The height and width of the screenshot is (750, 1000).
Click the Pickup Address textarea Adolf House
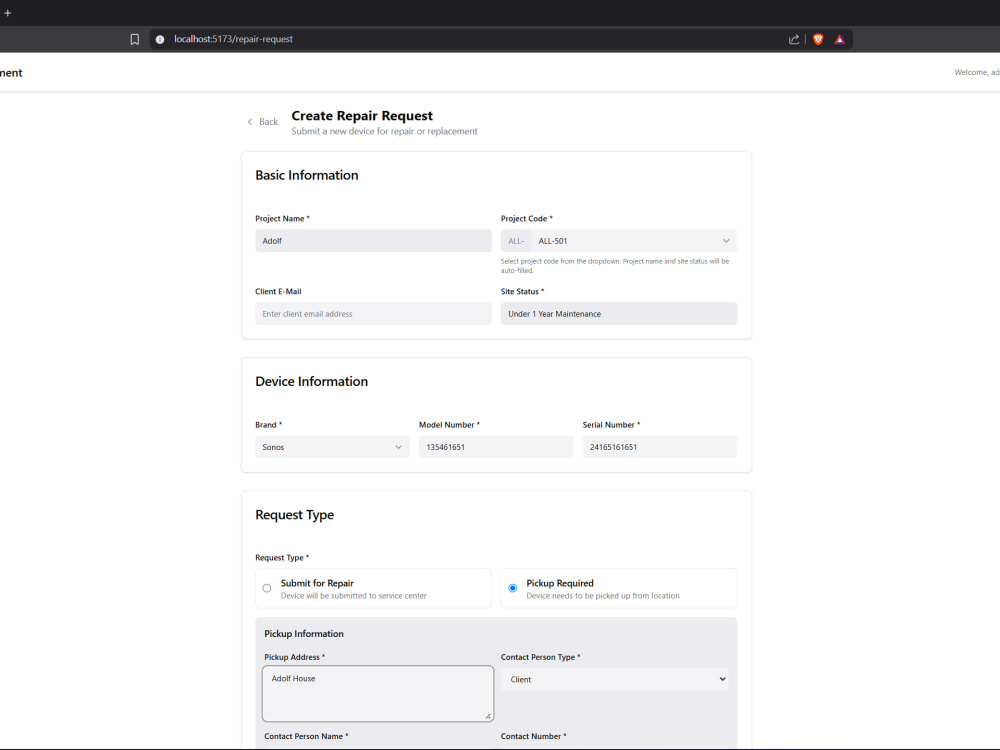pos(378,693)
